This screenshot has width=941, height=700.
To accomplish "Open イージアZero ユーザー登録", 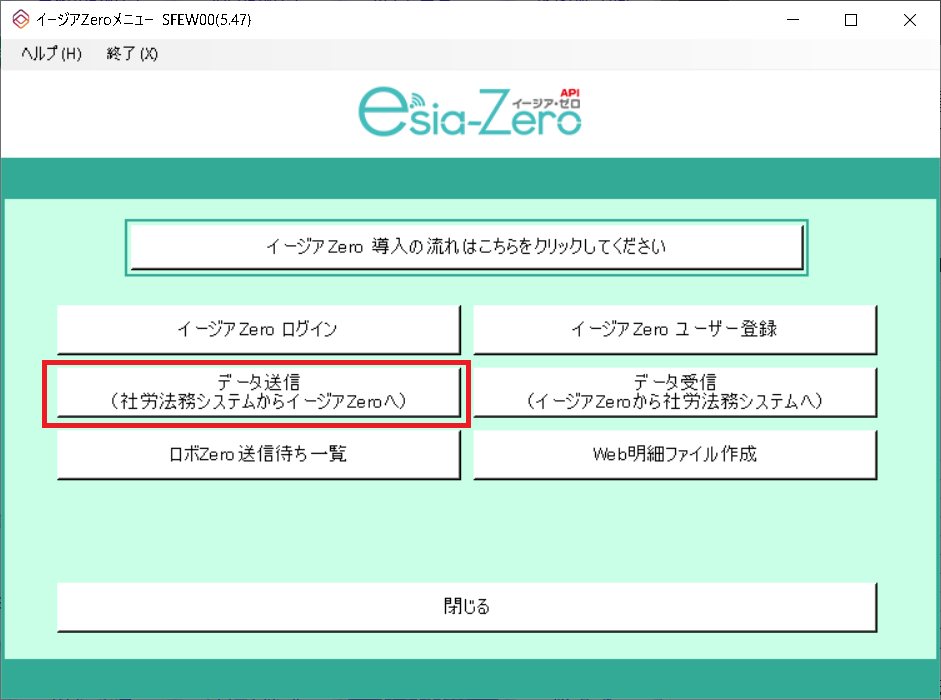I will pyautogui.click(x=675, y=329).
